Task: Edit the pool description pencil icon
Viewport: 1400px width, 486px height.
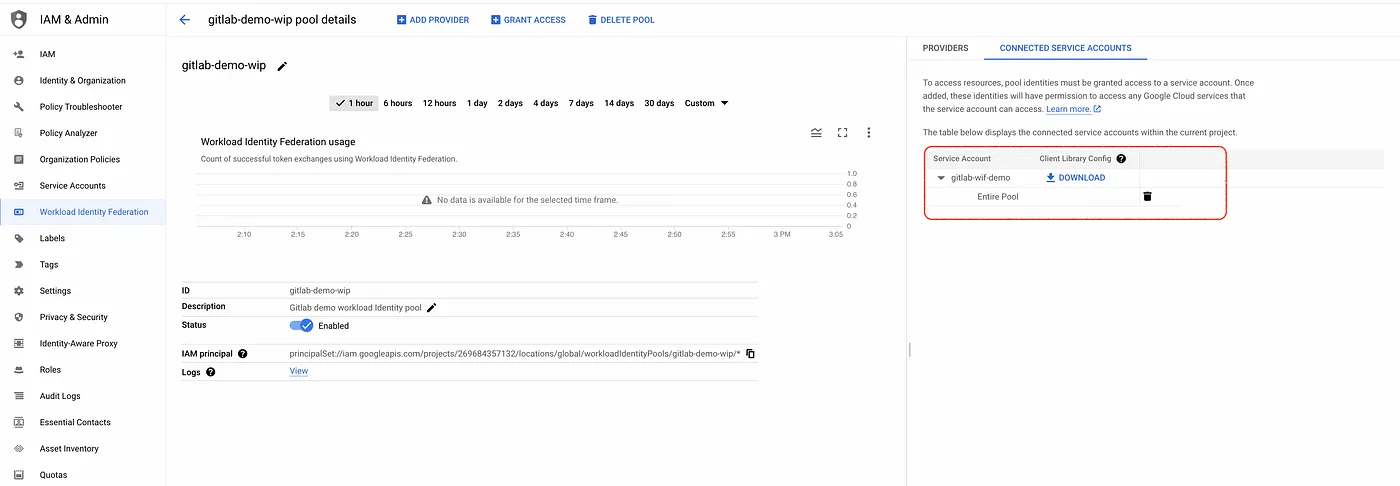Action: point(432,308)
